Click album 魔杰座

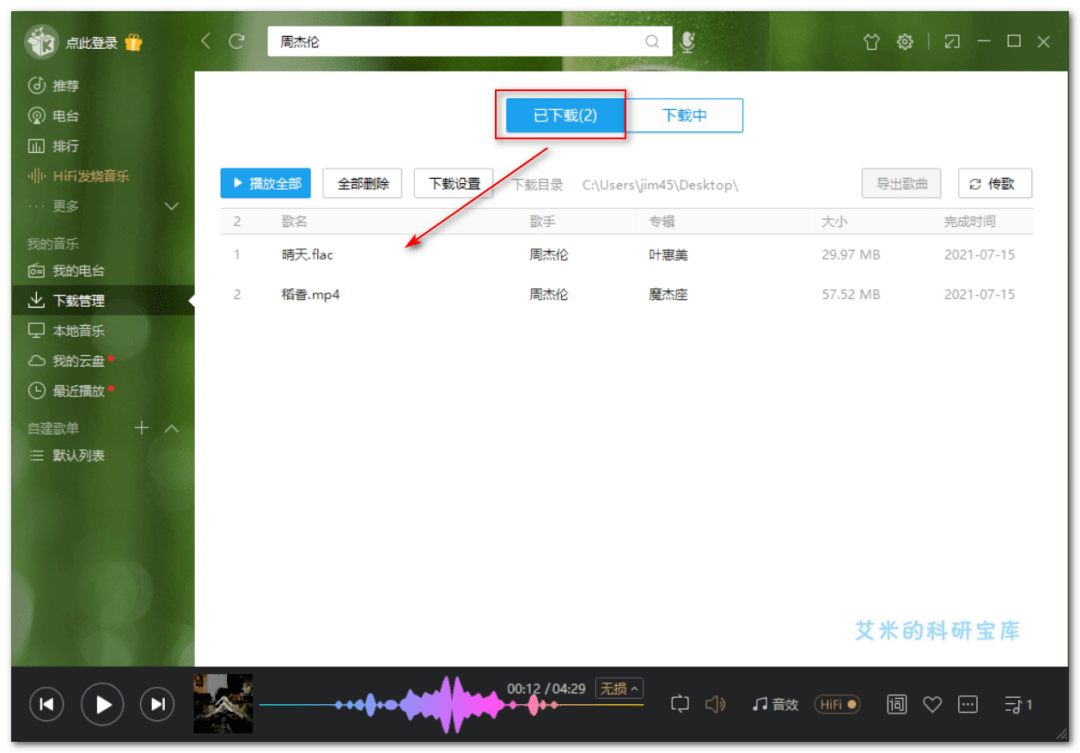tap(667, 295)
